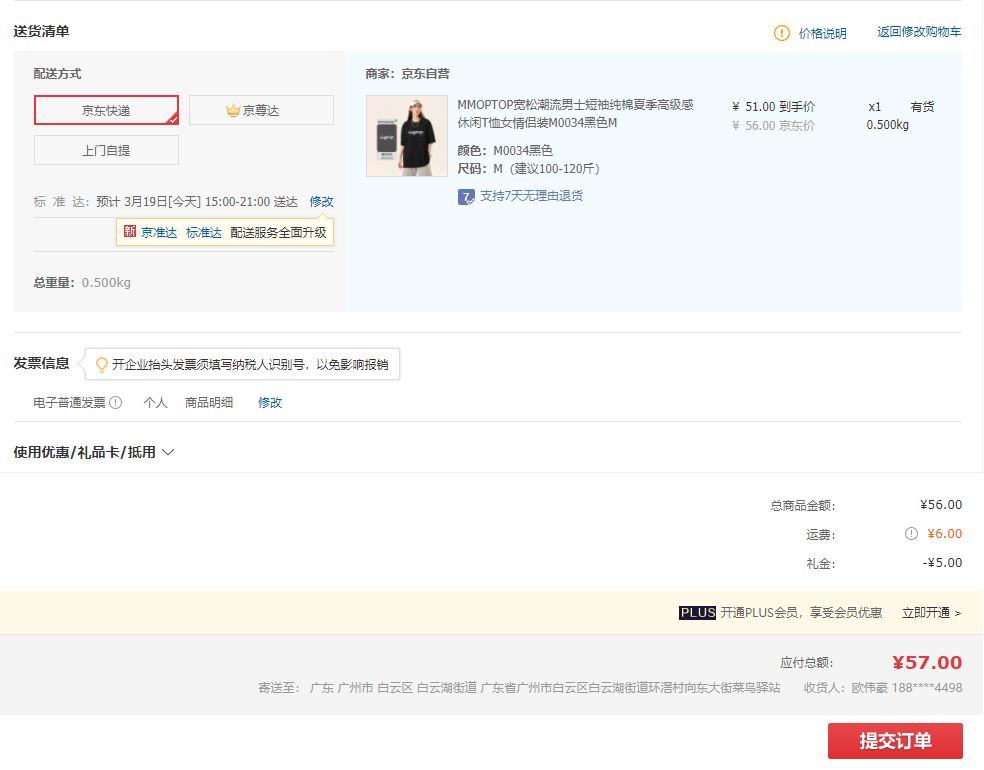
Task: Click the light bulb invoice tip icon
Action: coord(101,365)
